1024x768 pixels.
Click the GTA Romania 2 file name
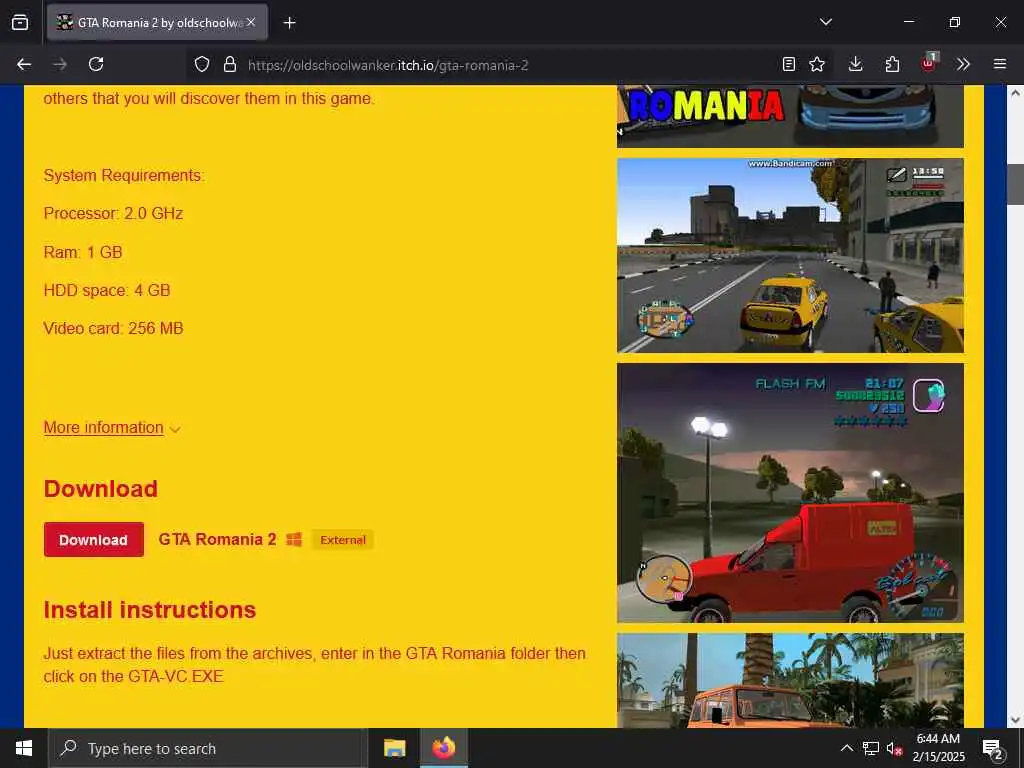click(x=217, y=539)
